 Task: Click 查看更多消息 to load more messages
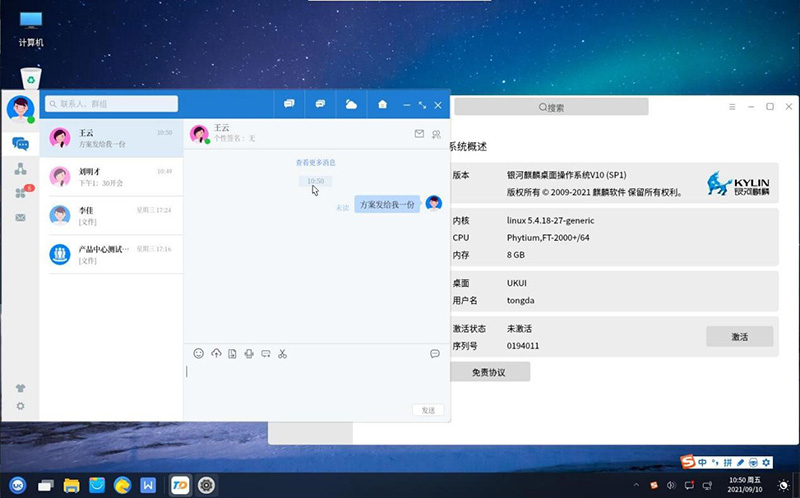point(315,162)
